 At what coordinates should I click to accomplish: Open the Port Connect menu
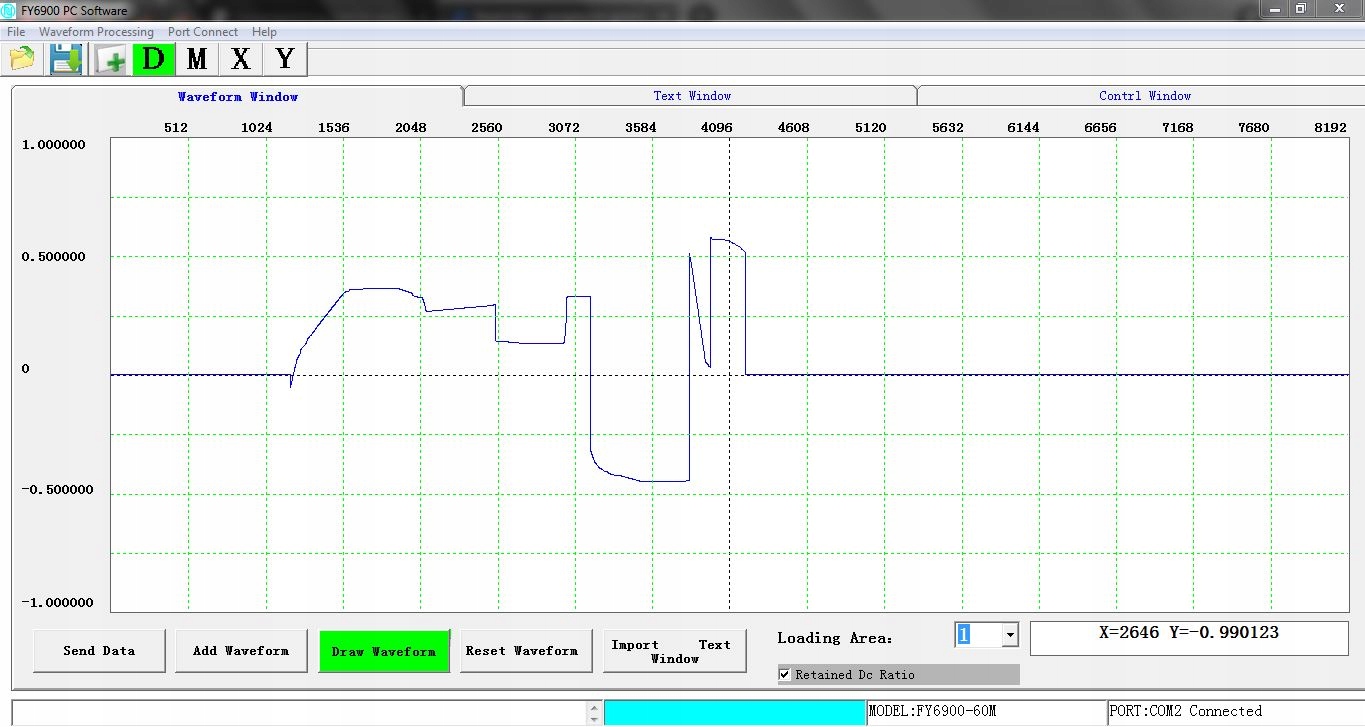(203, 32)
